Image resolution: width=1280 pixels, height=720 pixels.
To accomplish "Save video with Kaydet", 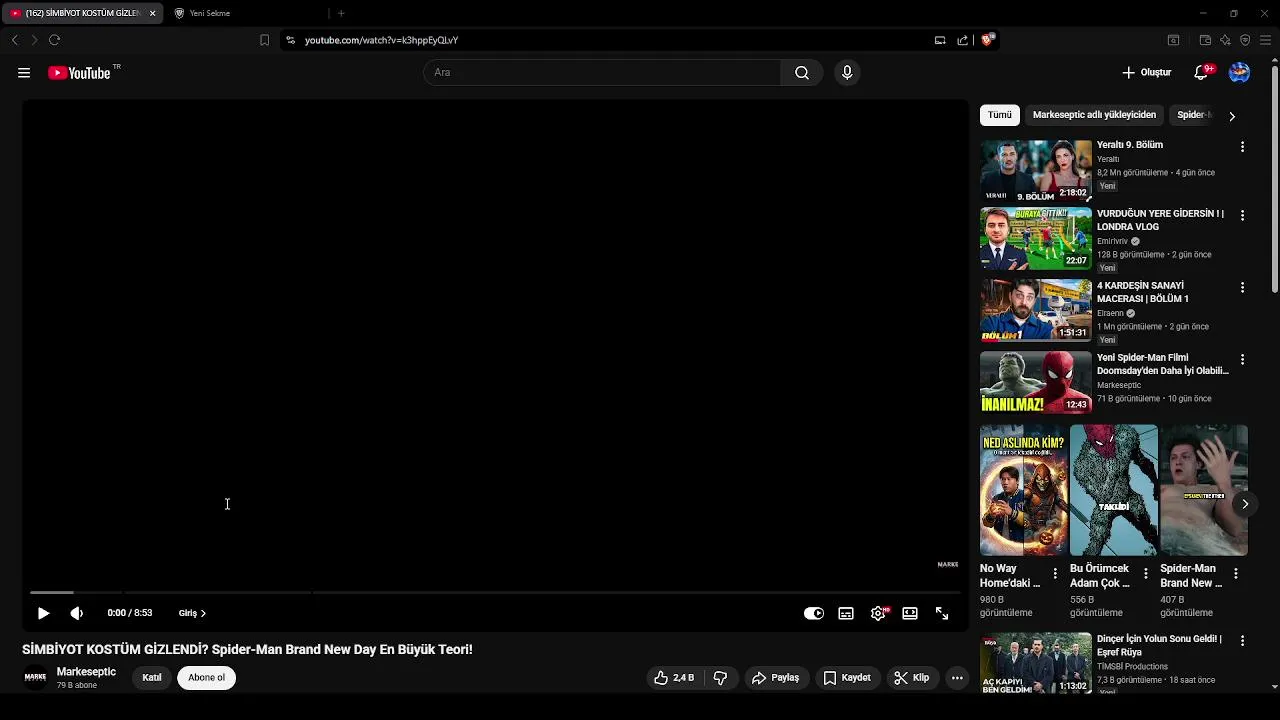I will click(x=846, y=678).
